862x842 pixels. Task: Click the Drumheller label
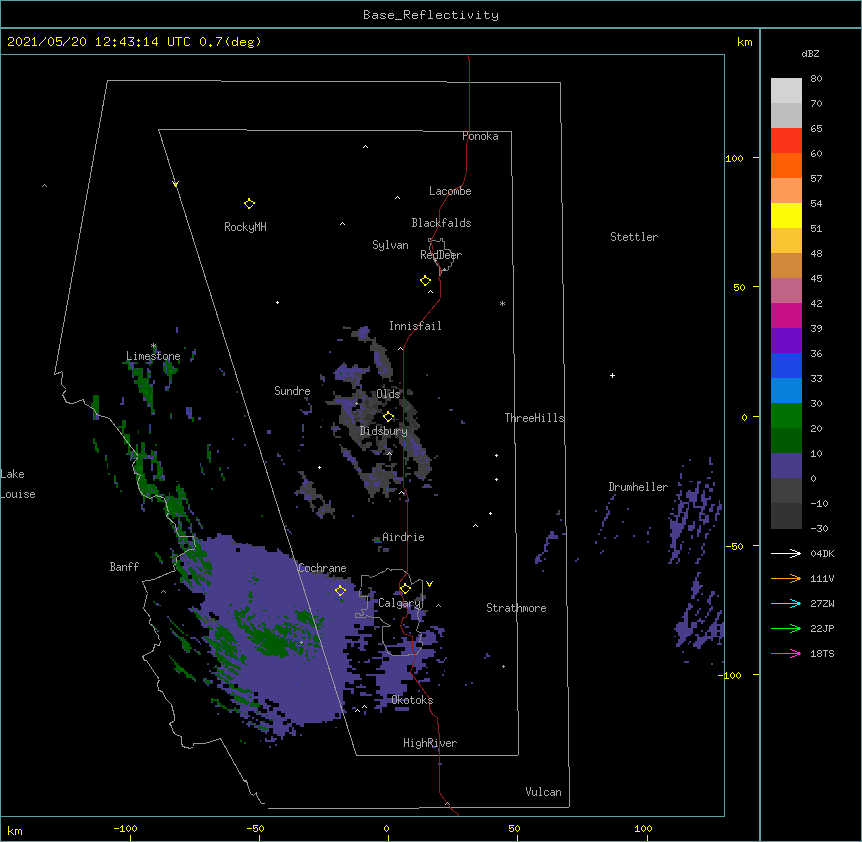point(638,487)
